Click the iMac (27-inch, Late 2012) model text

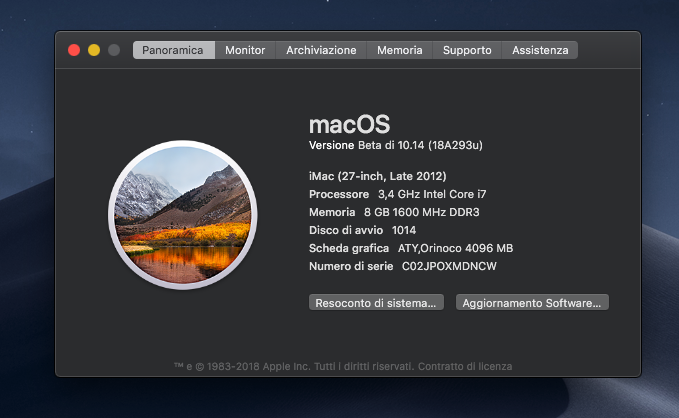pyautogui.click(x=378, y=176)
